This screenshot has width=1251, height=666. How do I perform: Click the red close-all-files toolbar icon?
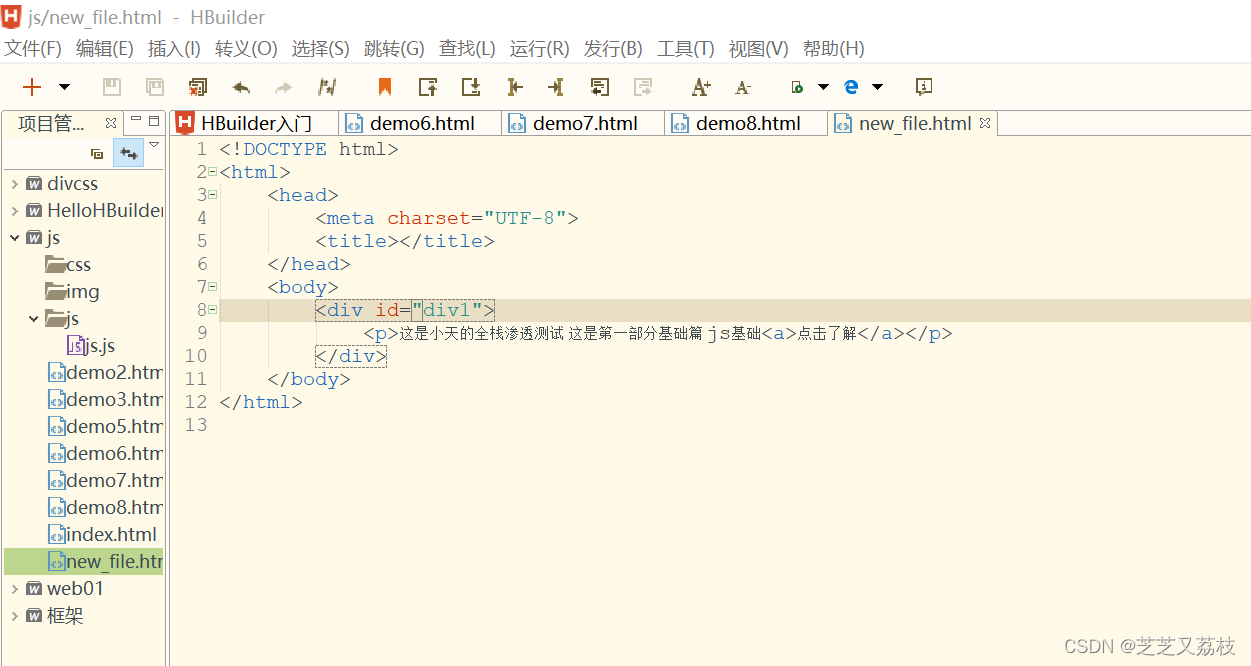pyautogui.click(x=198, y=87)
